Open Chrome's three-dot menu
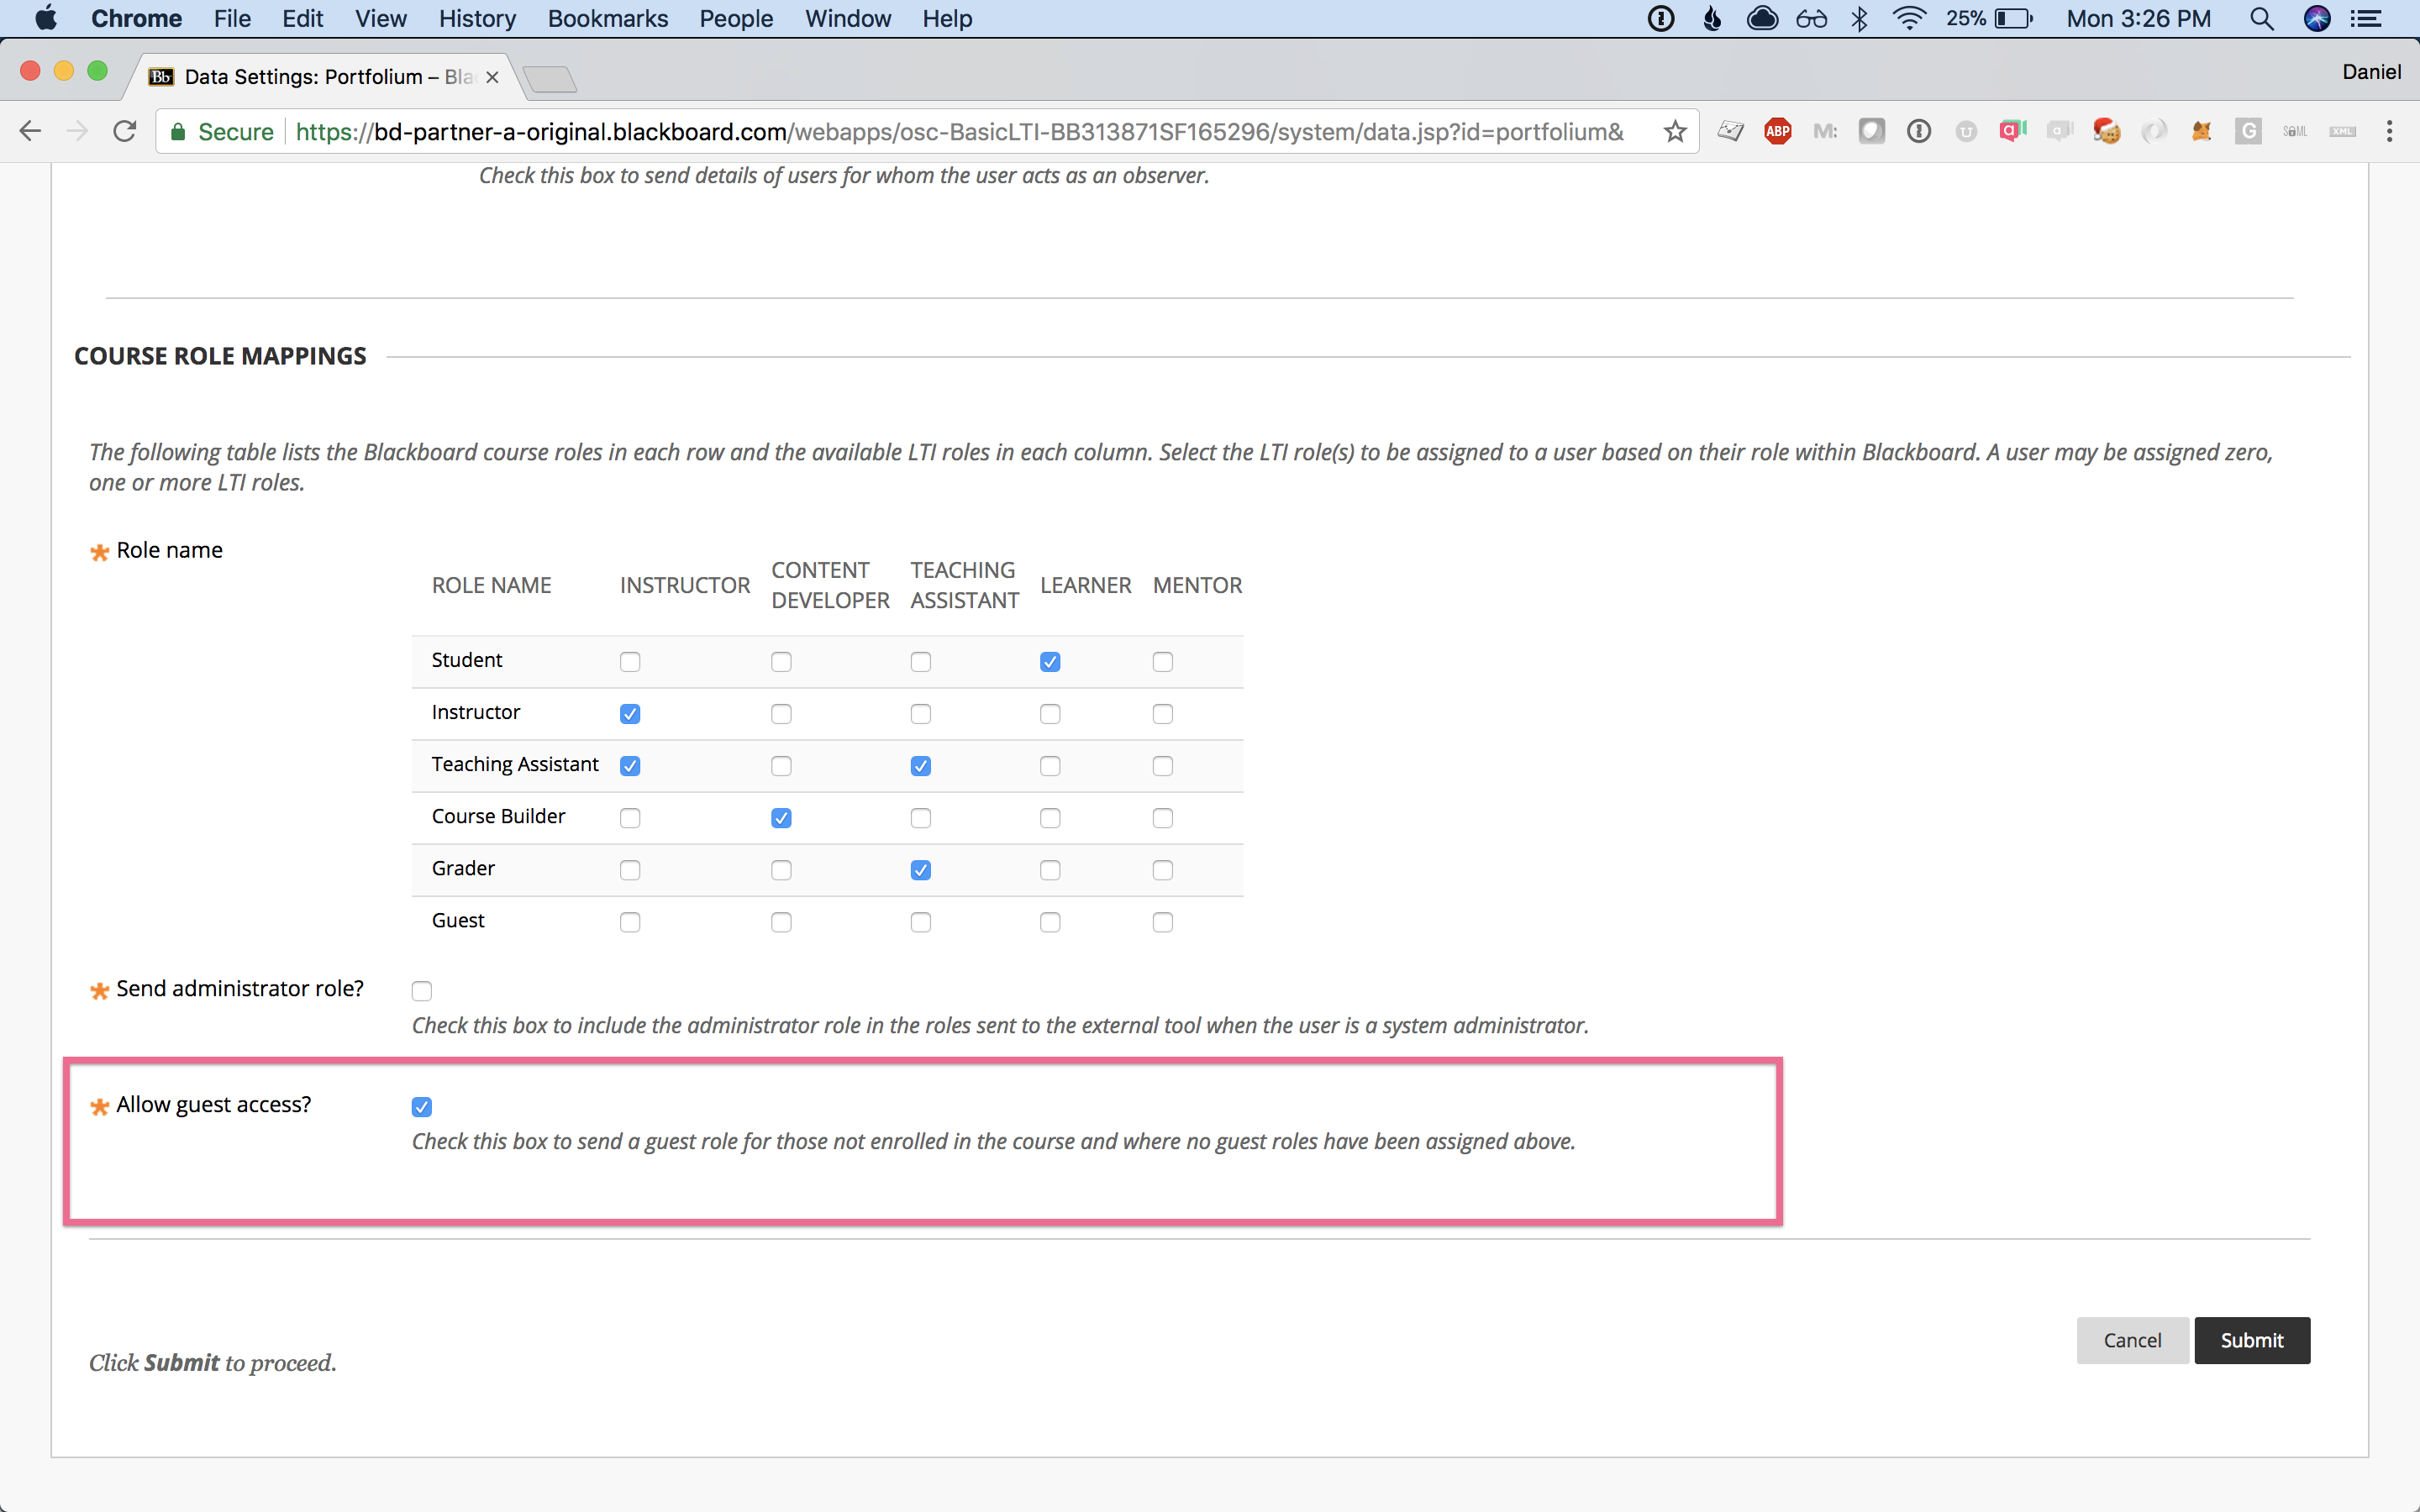 tap(2389, 131)
